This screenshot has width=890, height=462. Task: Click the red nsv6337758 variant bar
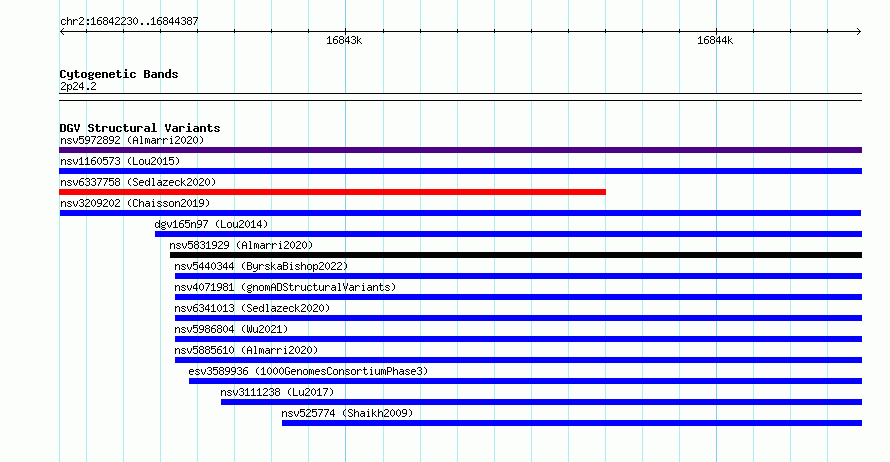coord(333,192)
